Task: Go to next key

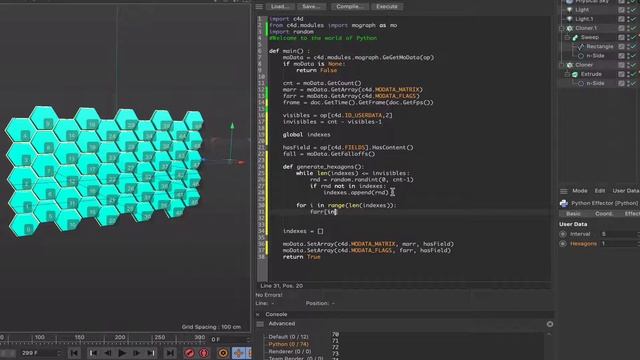Action: (x=151, y=353)
